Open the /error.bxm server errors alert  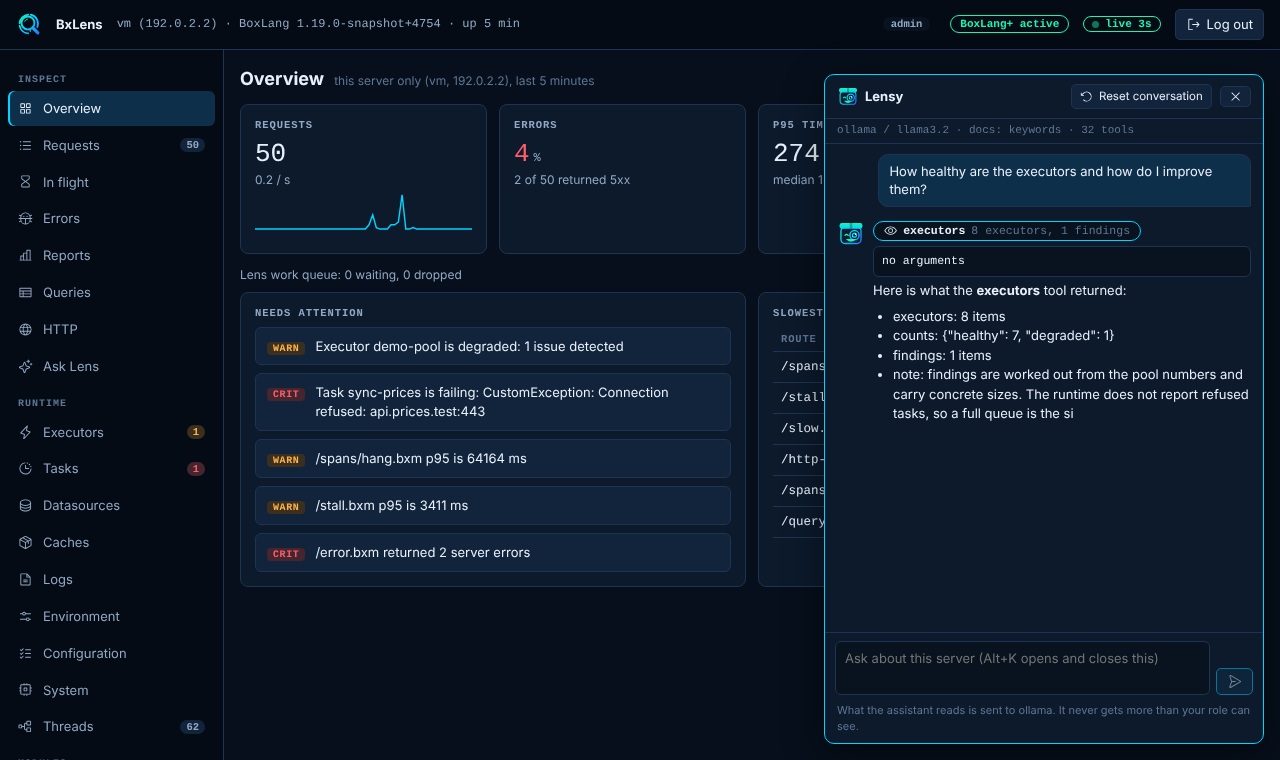493,552
